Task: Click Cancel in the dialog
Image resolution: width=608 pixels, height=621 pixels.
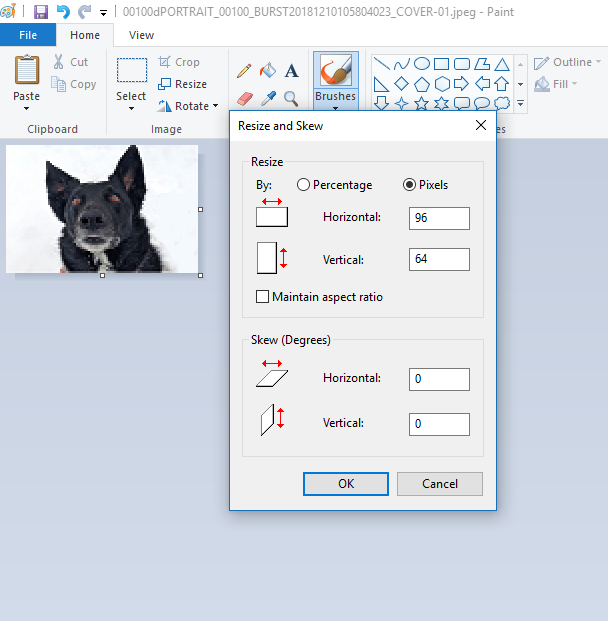Action: click(440, 484)
